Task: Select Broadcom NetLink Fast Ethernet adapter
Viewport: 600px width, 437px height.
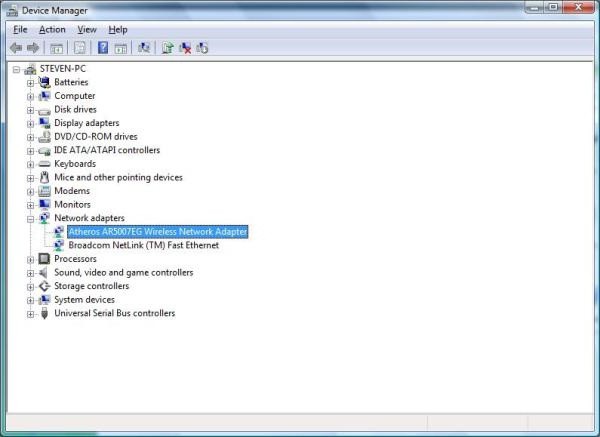Action: [143, 245]
